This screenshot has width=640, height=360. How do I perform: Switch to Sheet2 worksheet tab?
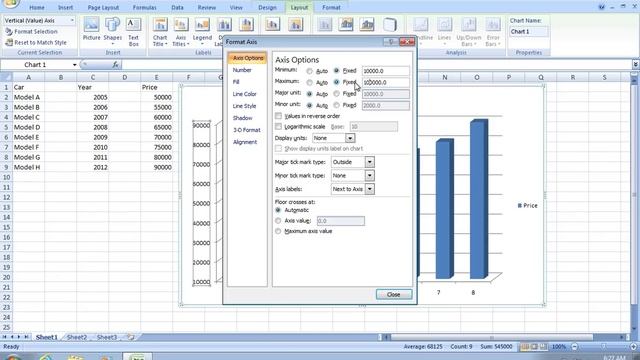tap(77, 337)
